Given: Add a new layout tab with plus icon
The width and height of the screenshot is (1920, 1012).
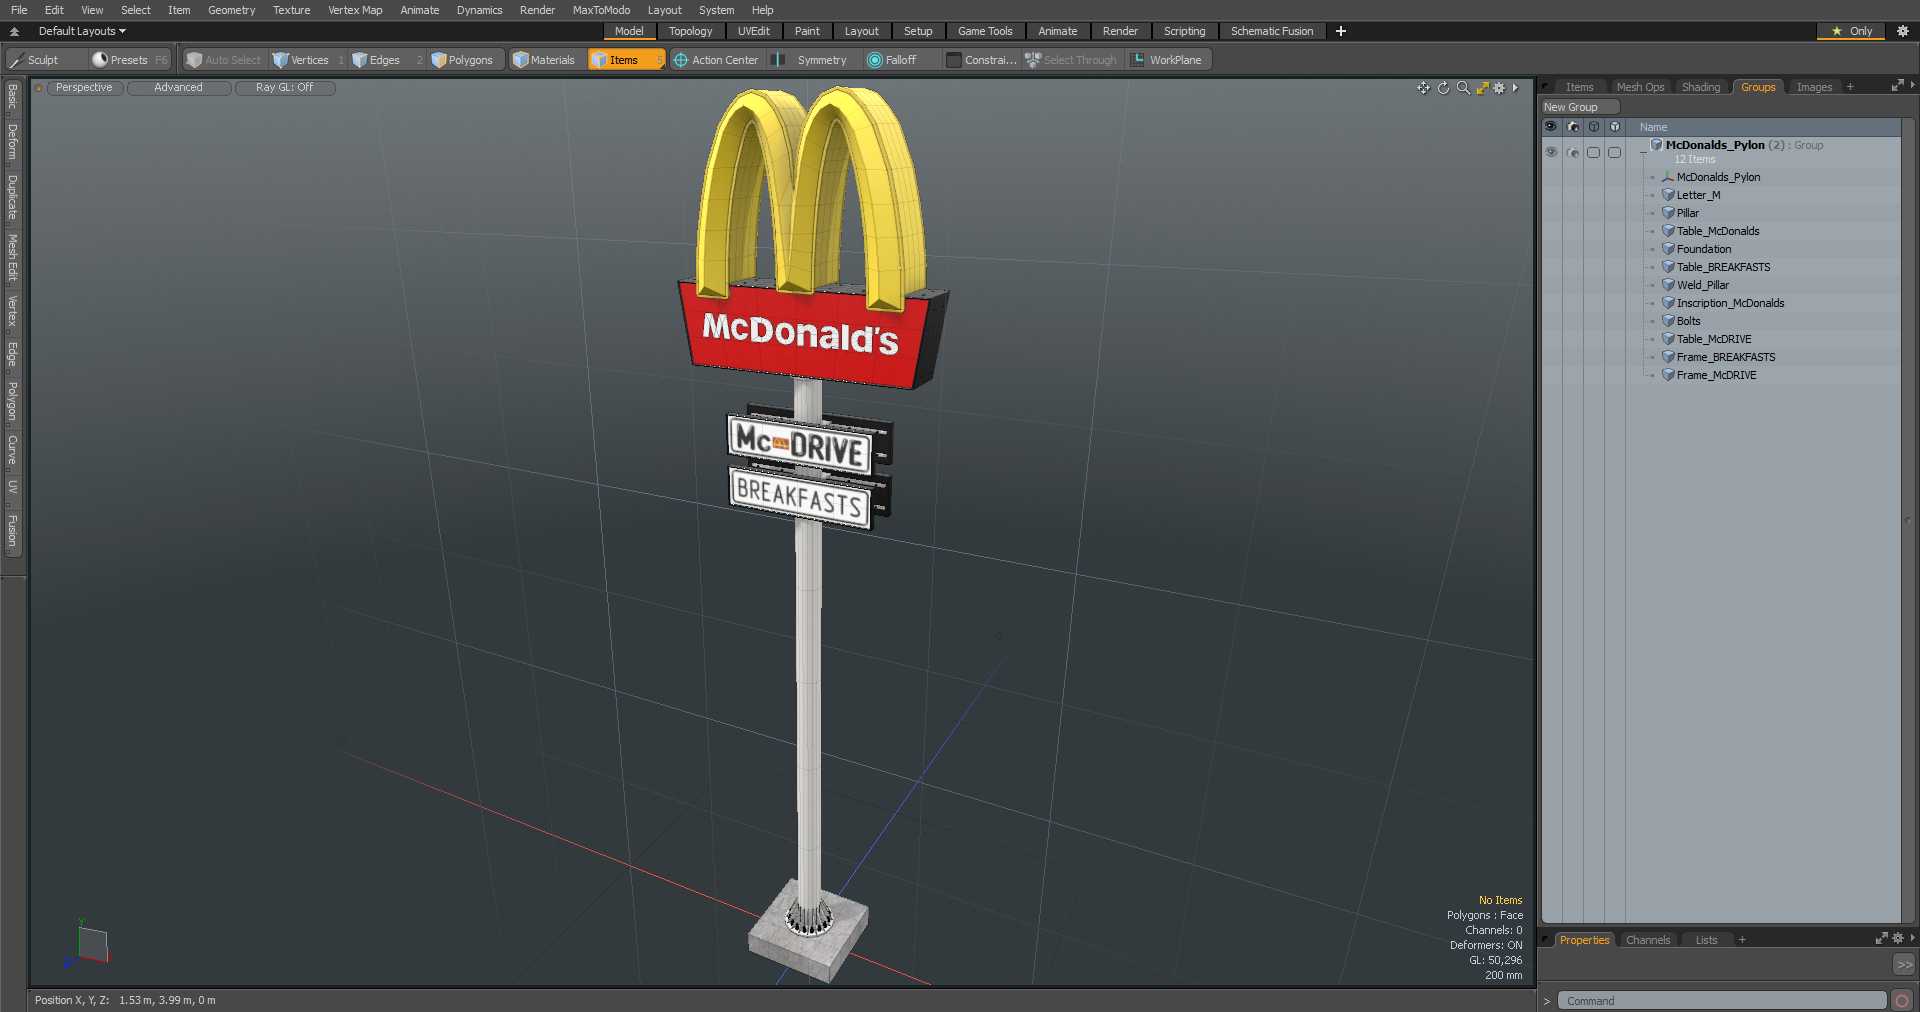Looking at the screenshot, I should (x=1341, y=31).
